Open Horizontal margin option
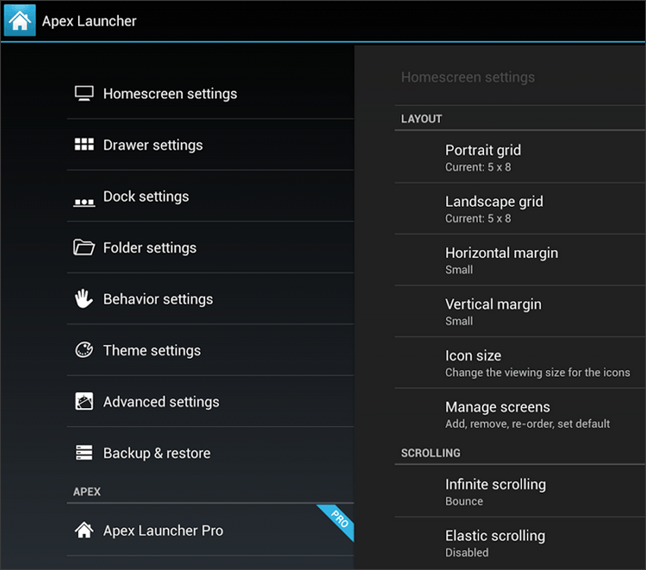This screenshot has width=646, height=570. tap(520, 260)
